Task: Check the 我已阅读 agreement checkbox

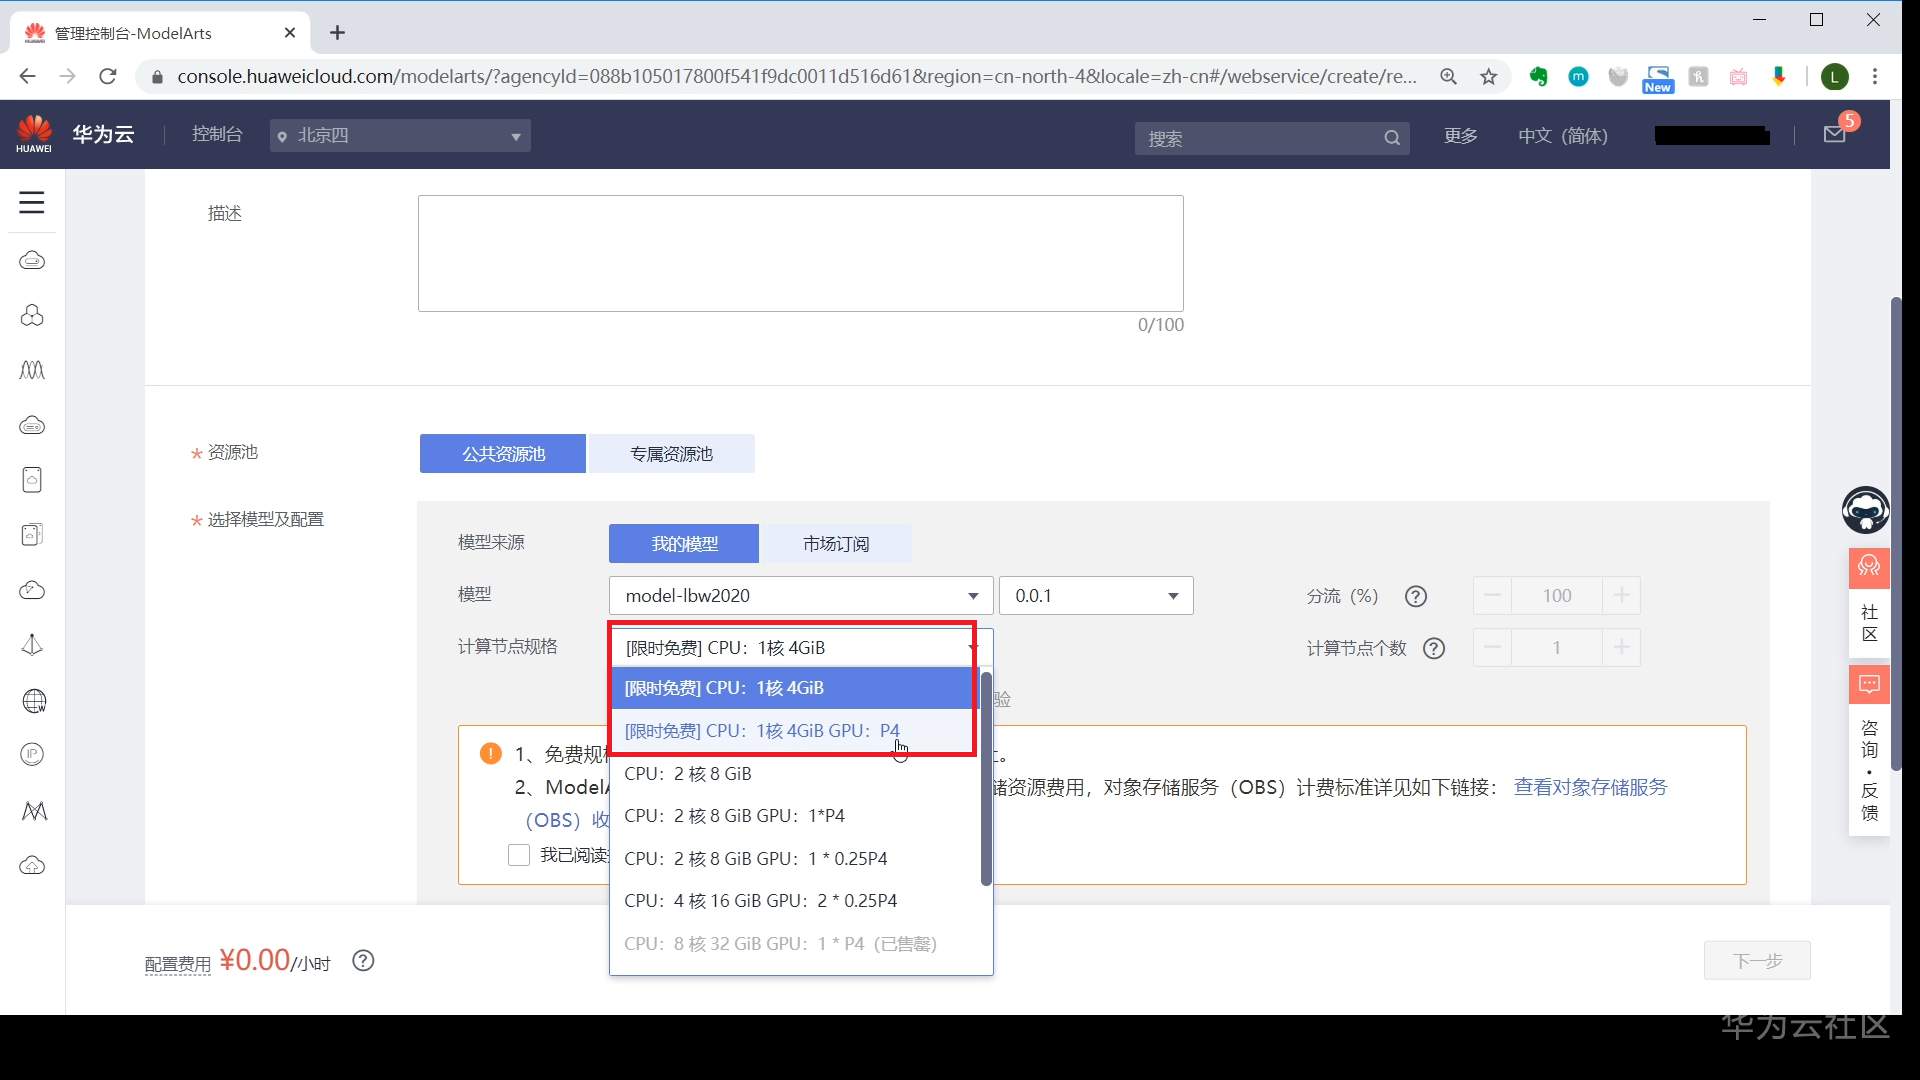Action: click(x=519, y=855)
